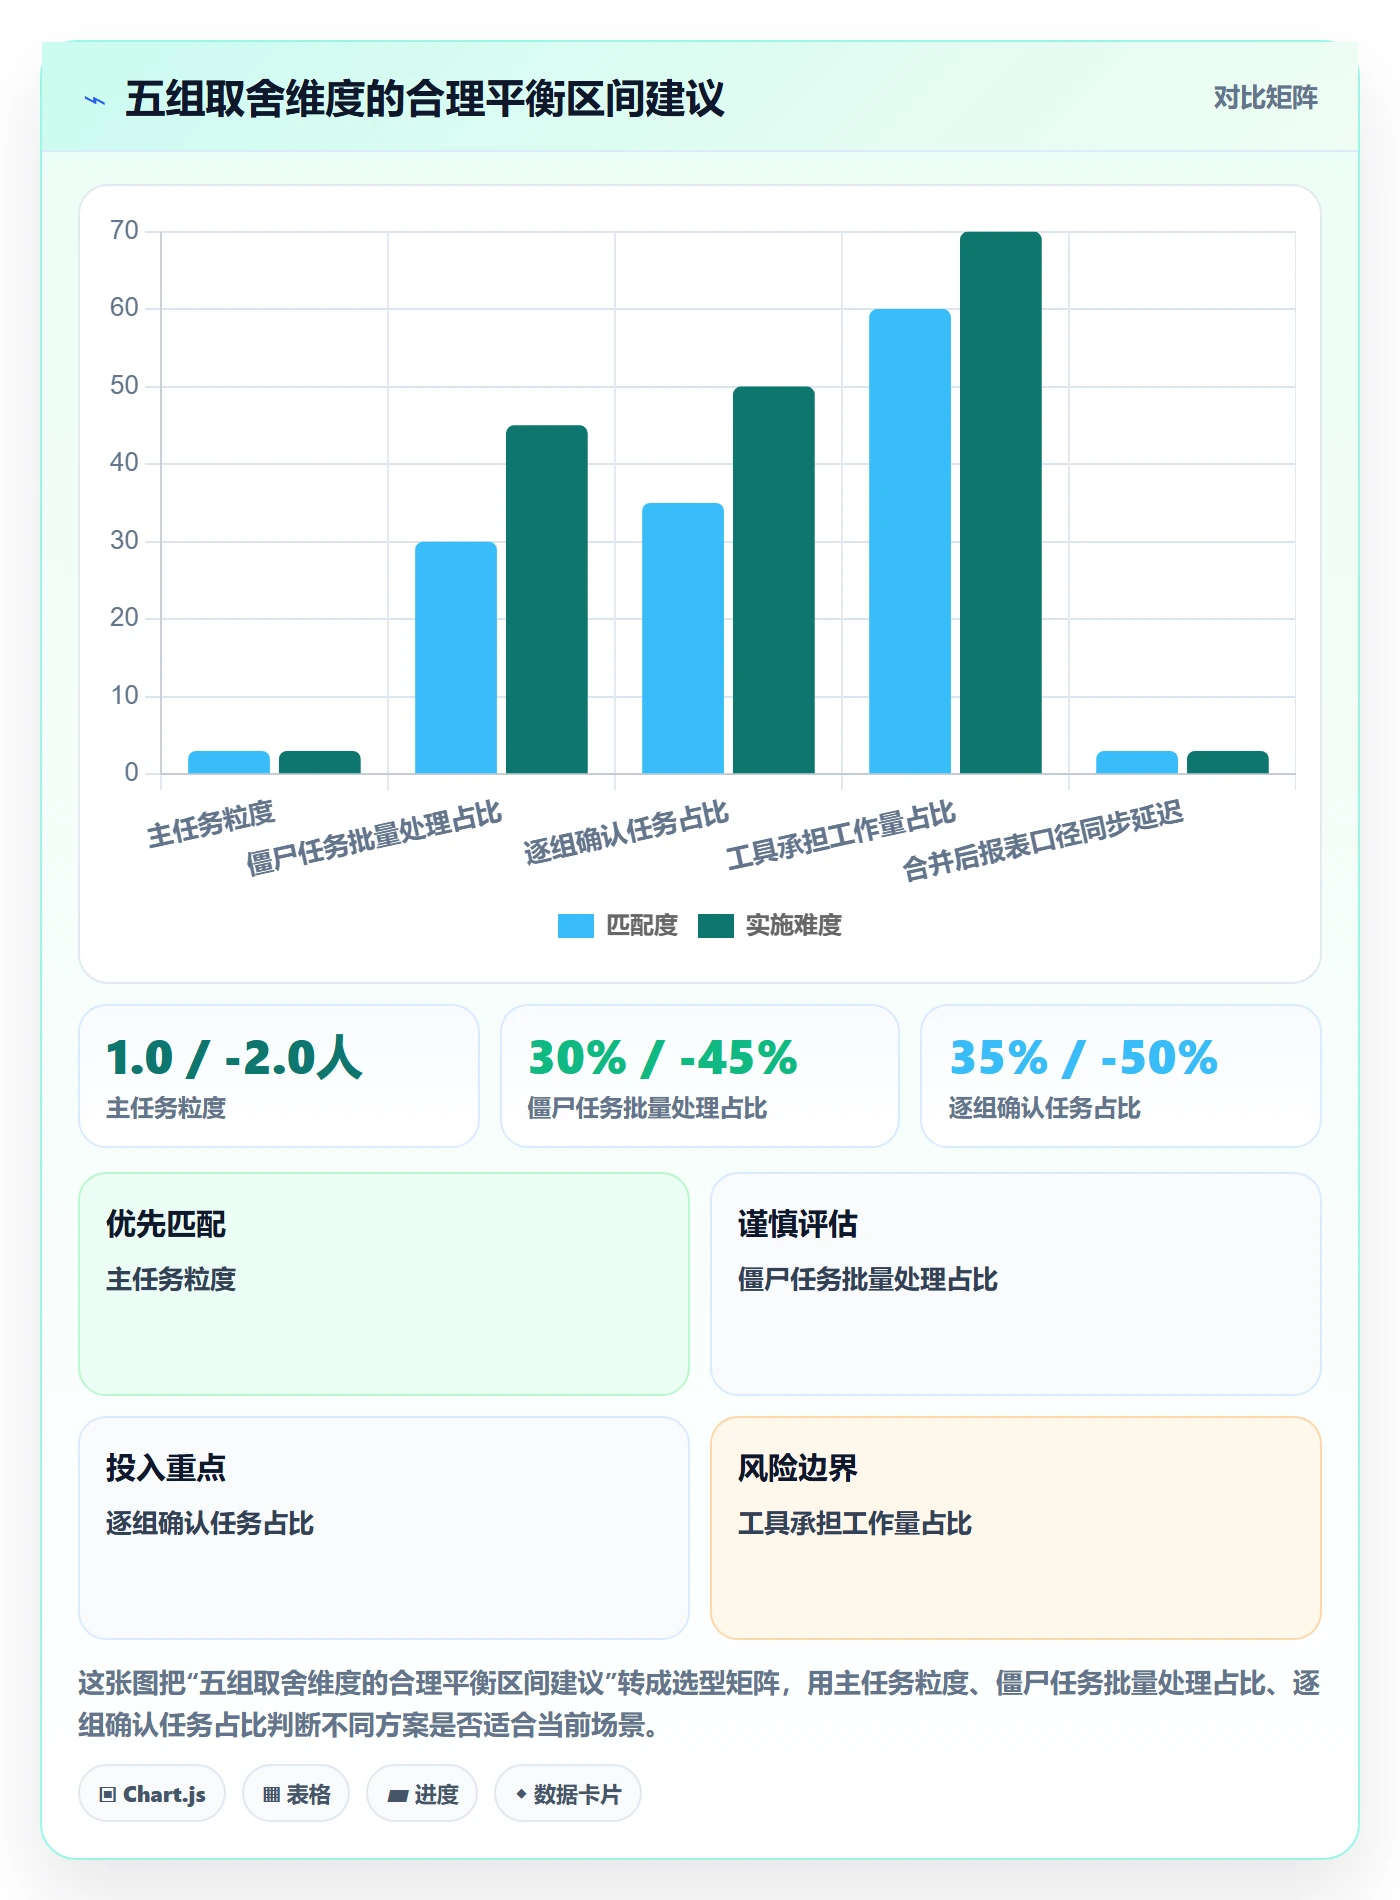Click the 匹配度 bar for 僵尸任务批量处理占比
This screenshot has height=1900, width=1400.
pos(456,657)
